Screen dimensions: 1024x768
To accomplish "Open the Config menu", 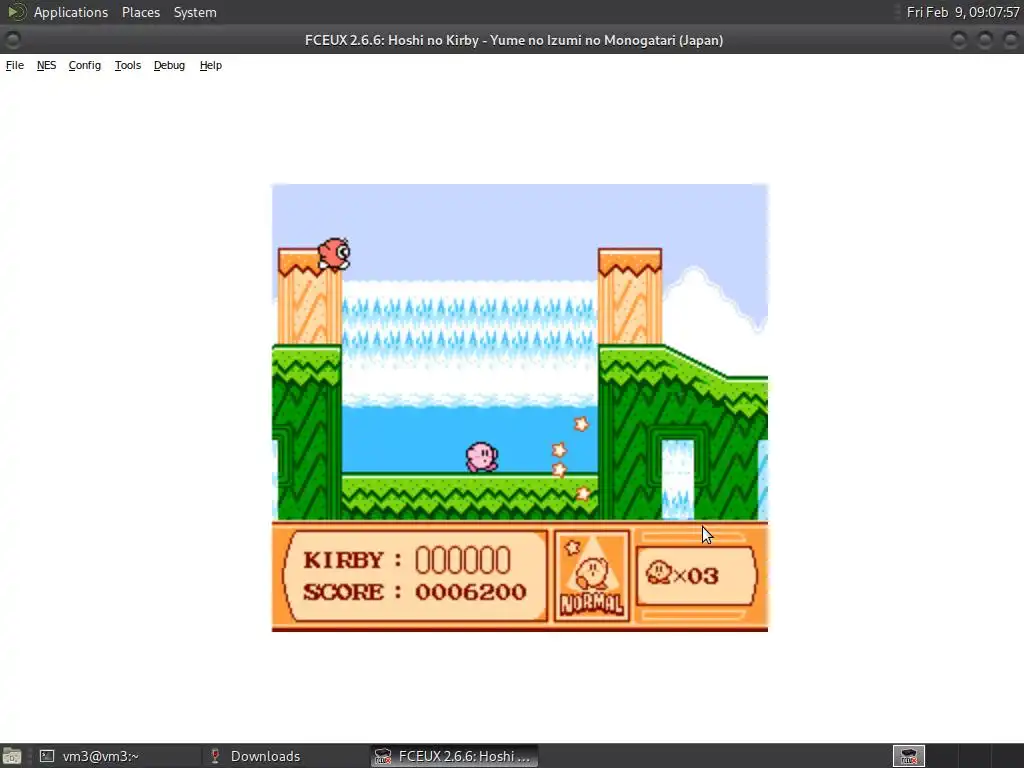I will click(85, 65).
